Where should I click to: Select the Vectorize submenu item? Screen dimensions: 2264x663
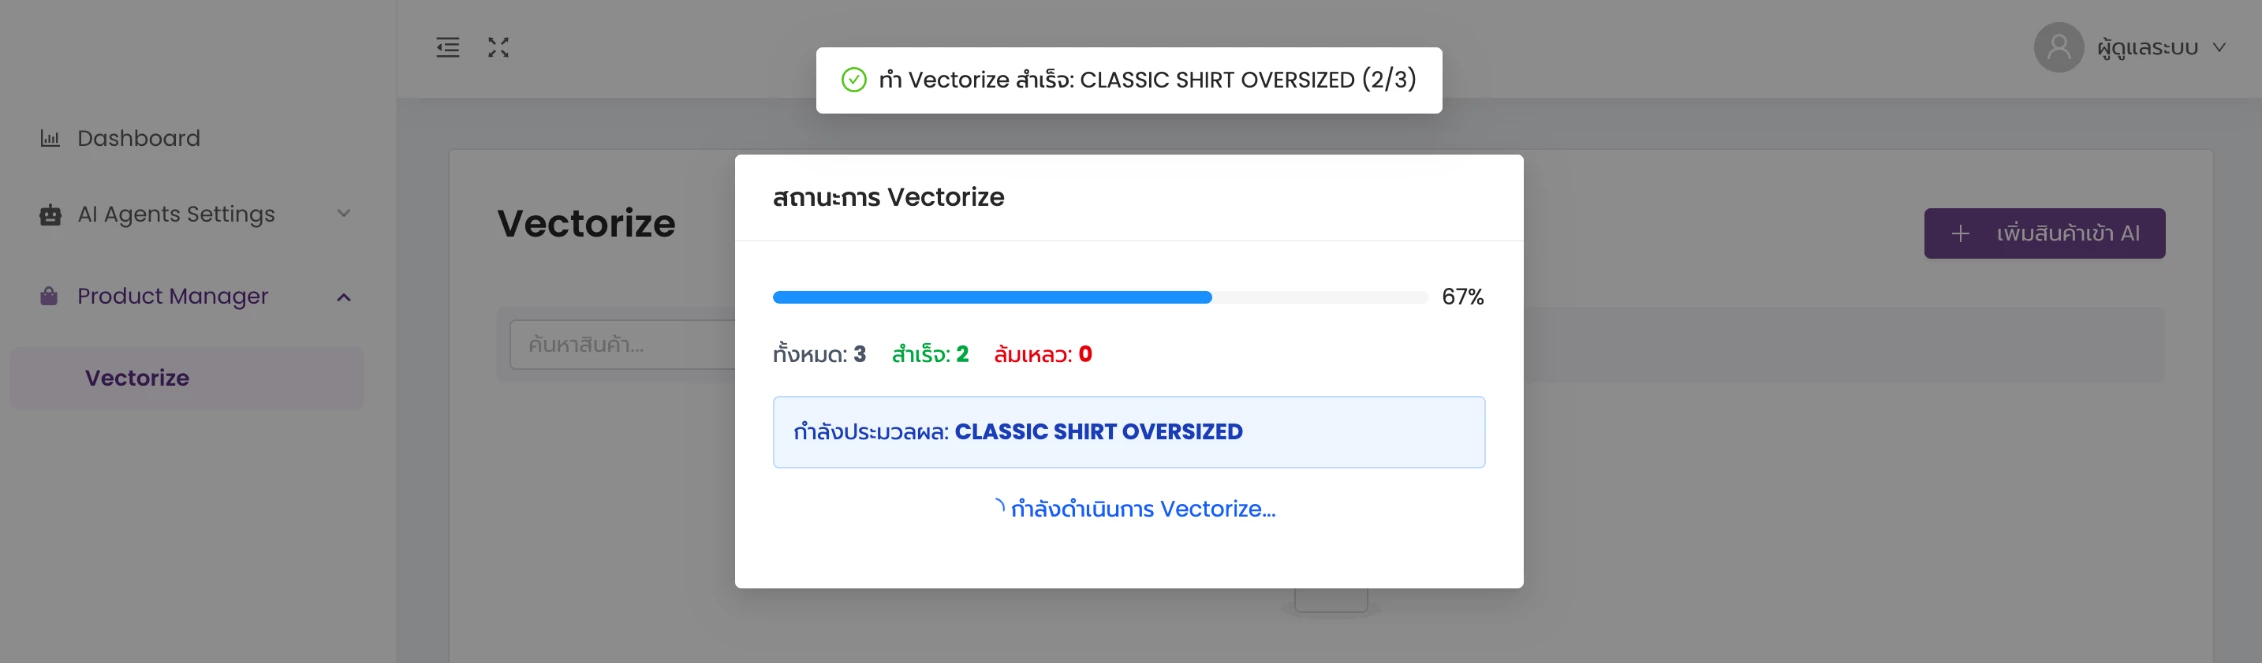click(x=137, y=378)
